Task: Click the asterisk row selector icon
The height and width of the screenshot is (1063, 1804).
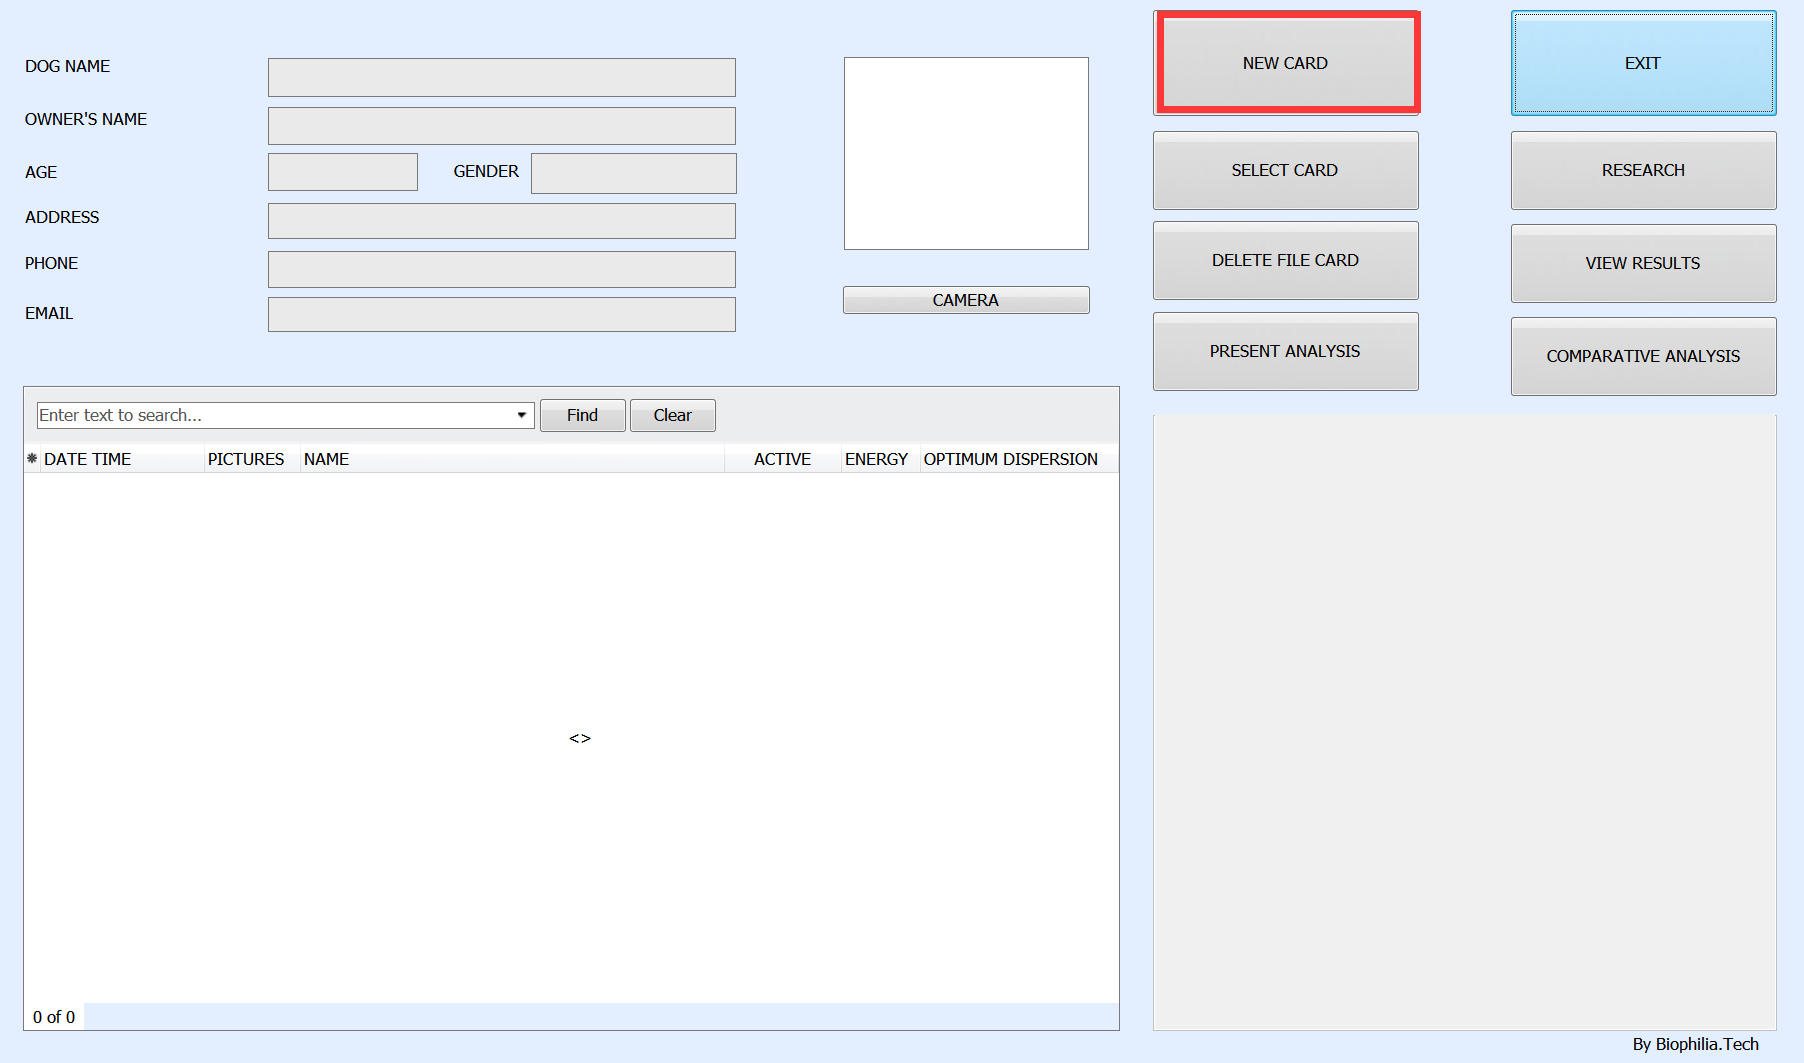Action: pyautogui.click(x=32, y=459)
